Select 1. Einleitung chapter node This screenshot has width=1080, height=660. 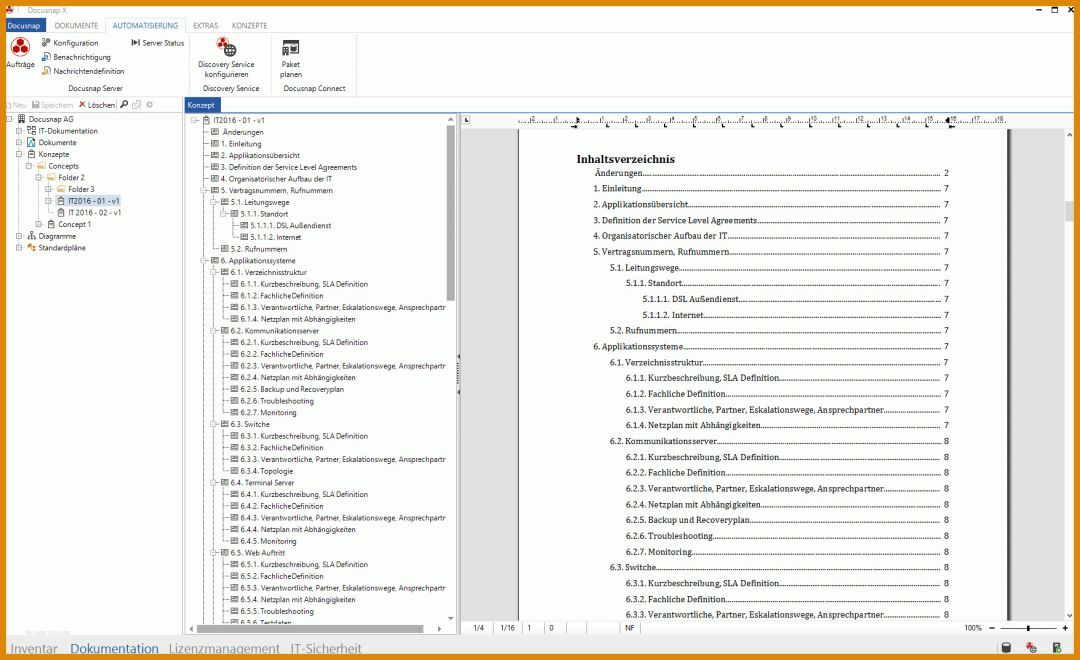tap(241, 144)
